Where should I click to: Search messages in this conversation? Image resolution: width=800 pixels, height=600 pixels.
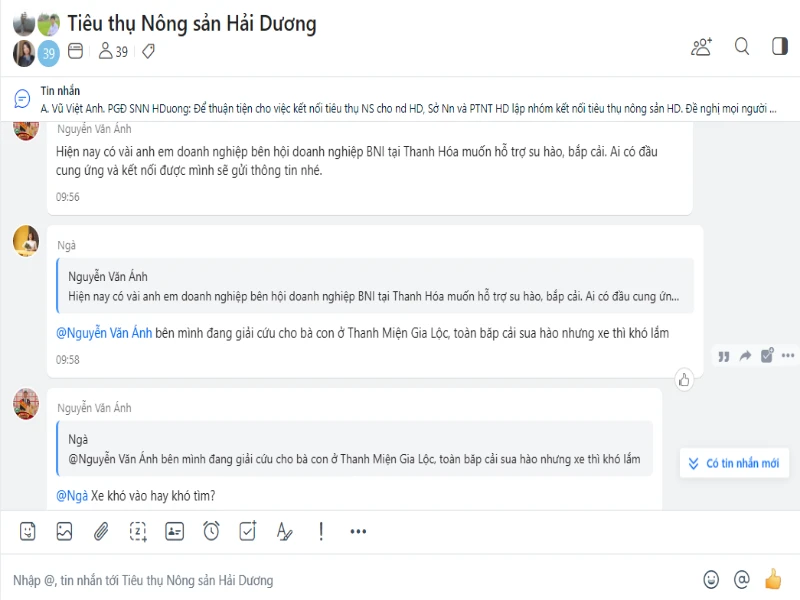pos(742,46)
